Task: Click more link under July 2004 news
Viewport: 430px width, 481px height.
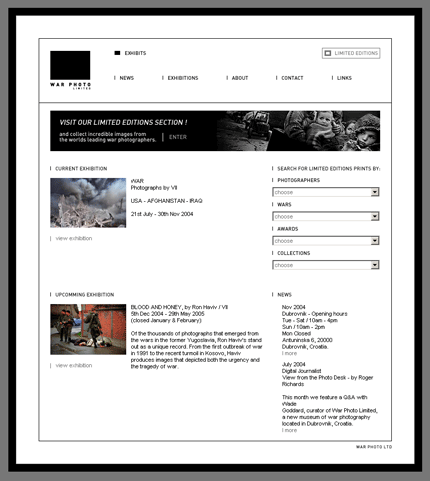Action: [289, 430]
